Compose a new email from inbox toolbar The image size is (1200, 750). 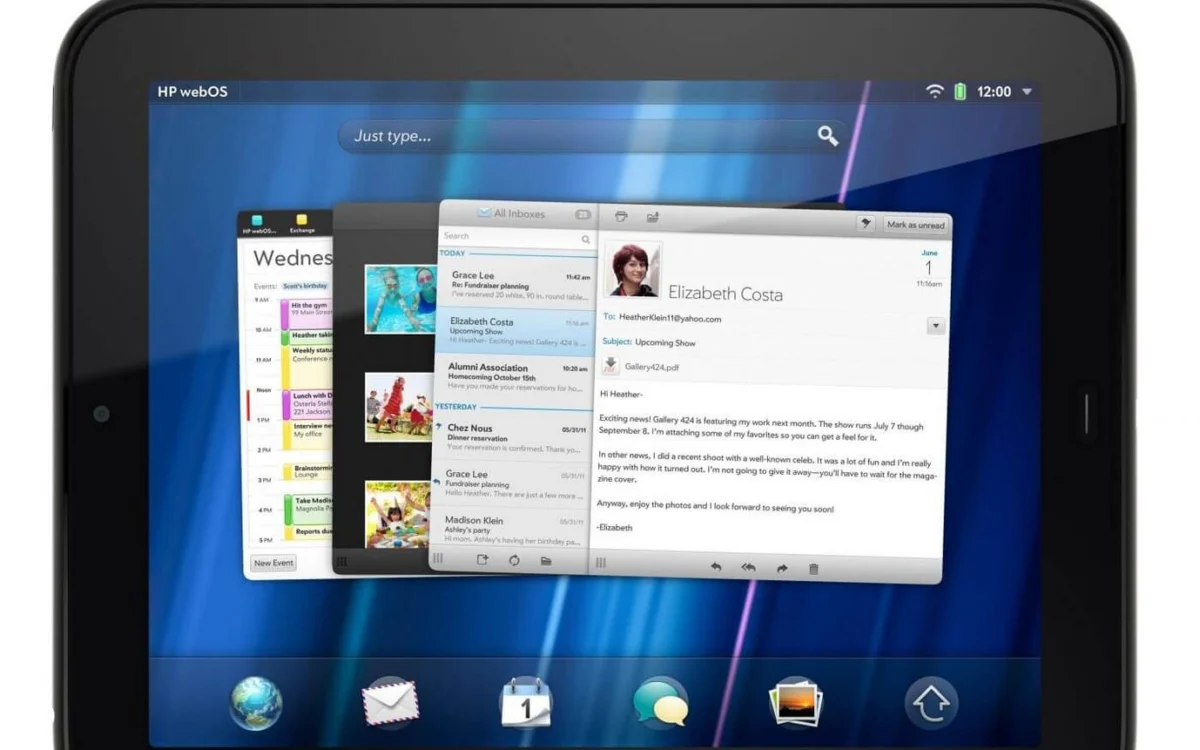(x=482, y=560)
